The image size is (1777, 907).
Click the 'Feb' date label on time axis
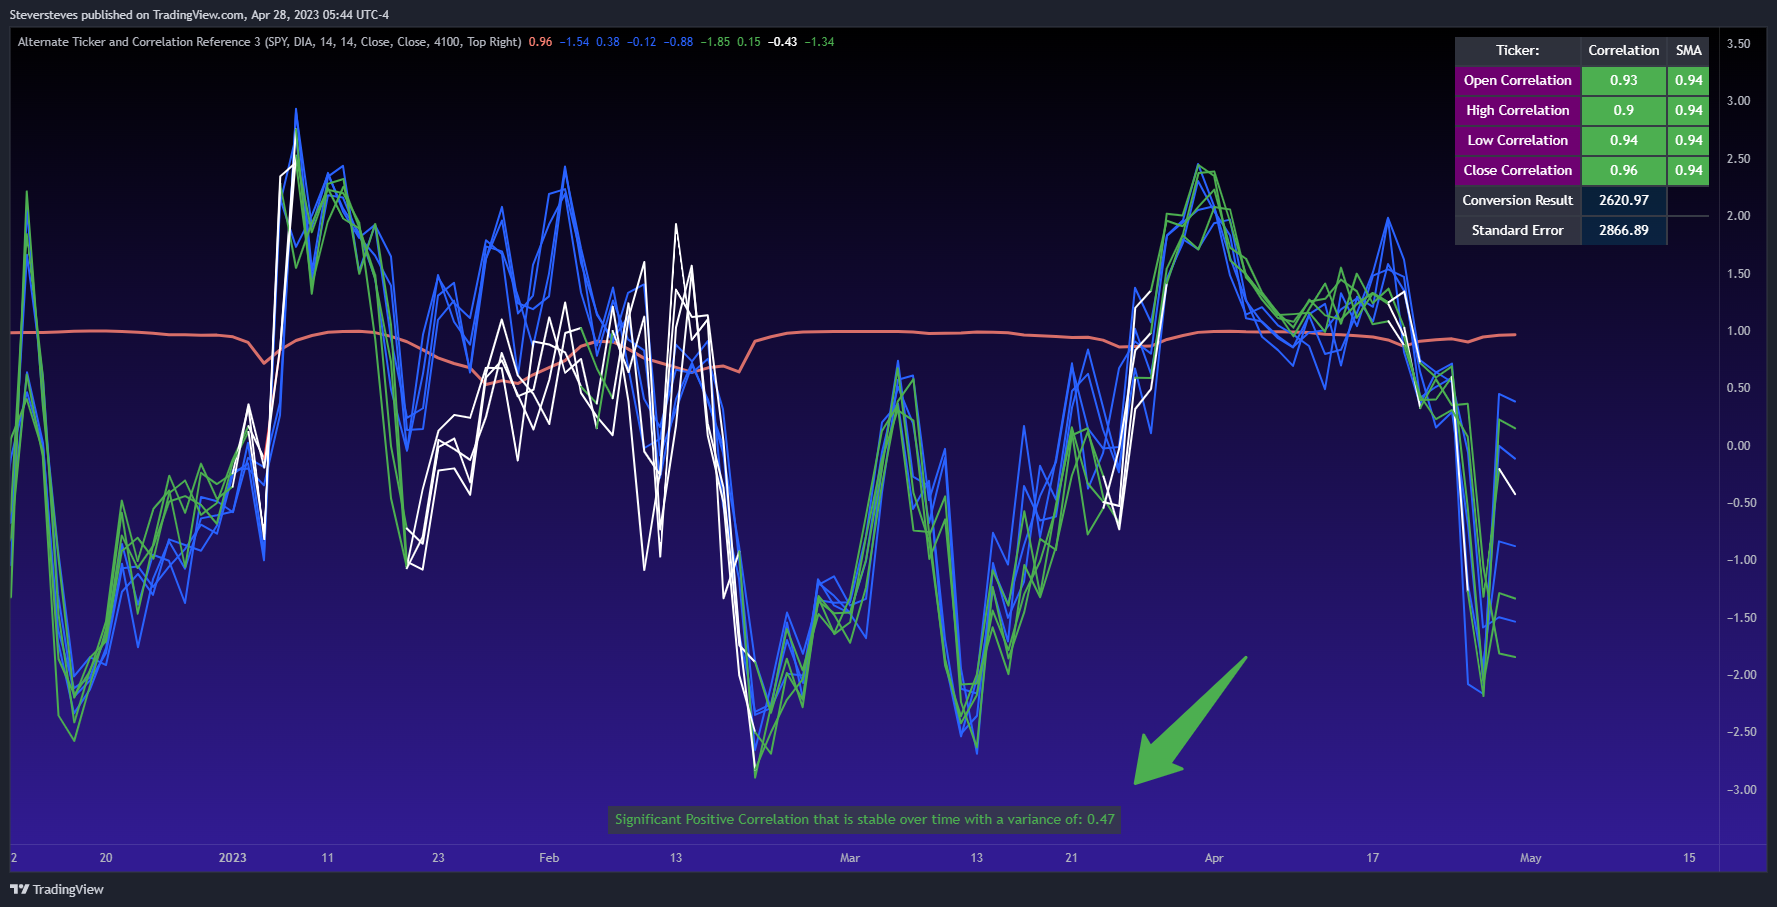click(x=549, y=858)
